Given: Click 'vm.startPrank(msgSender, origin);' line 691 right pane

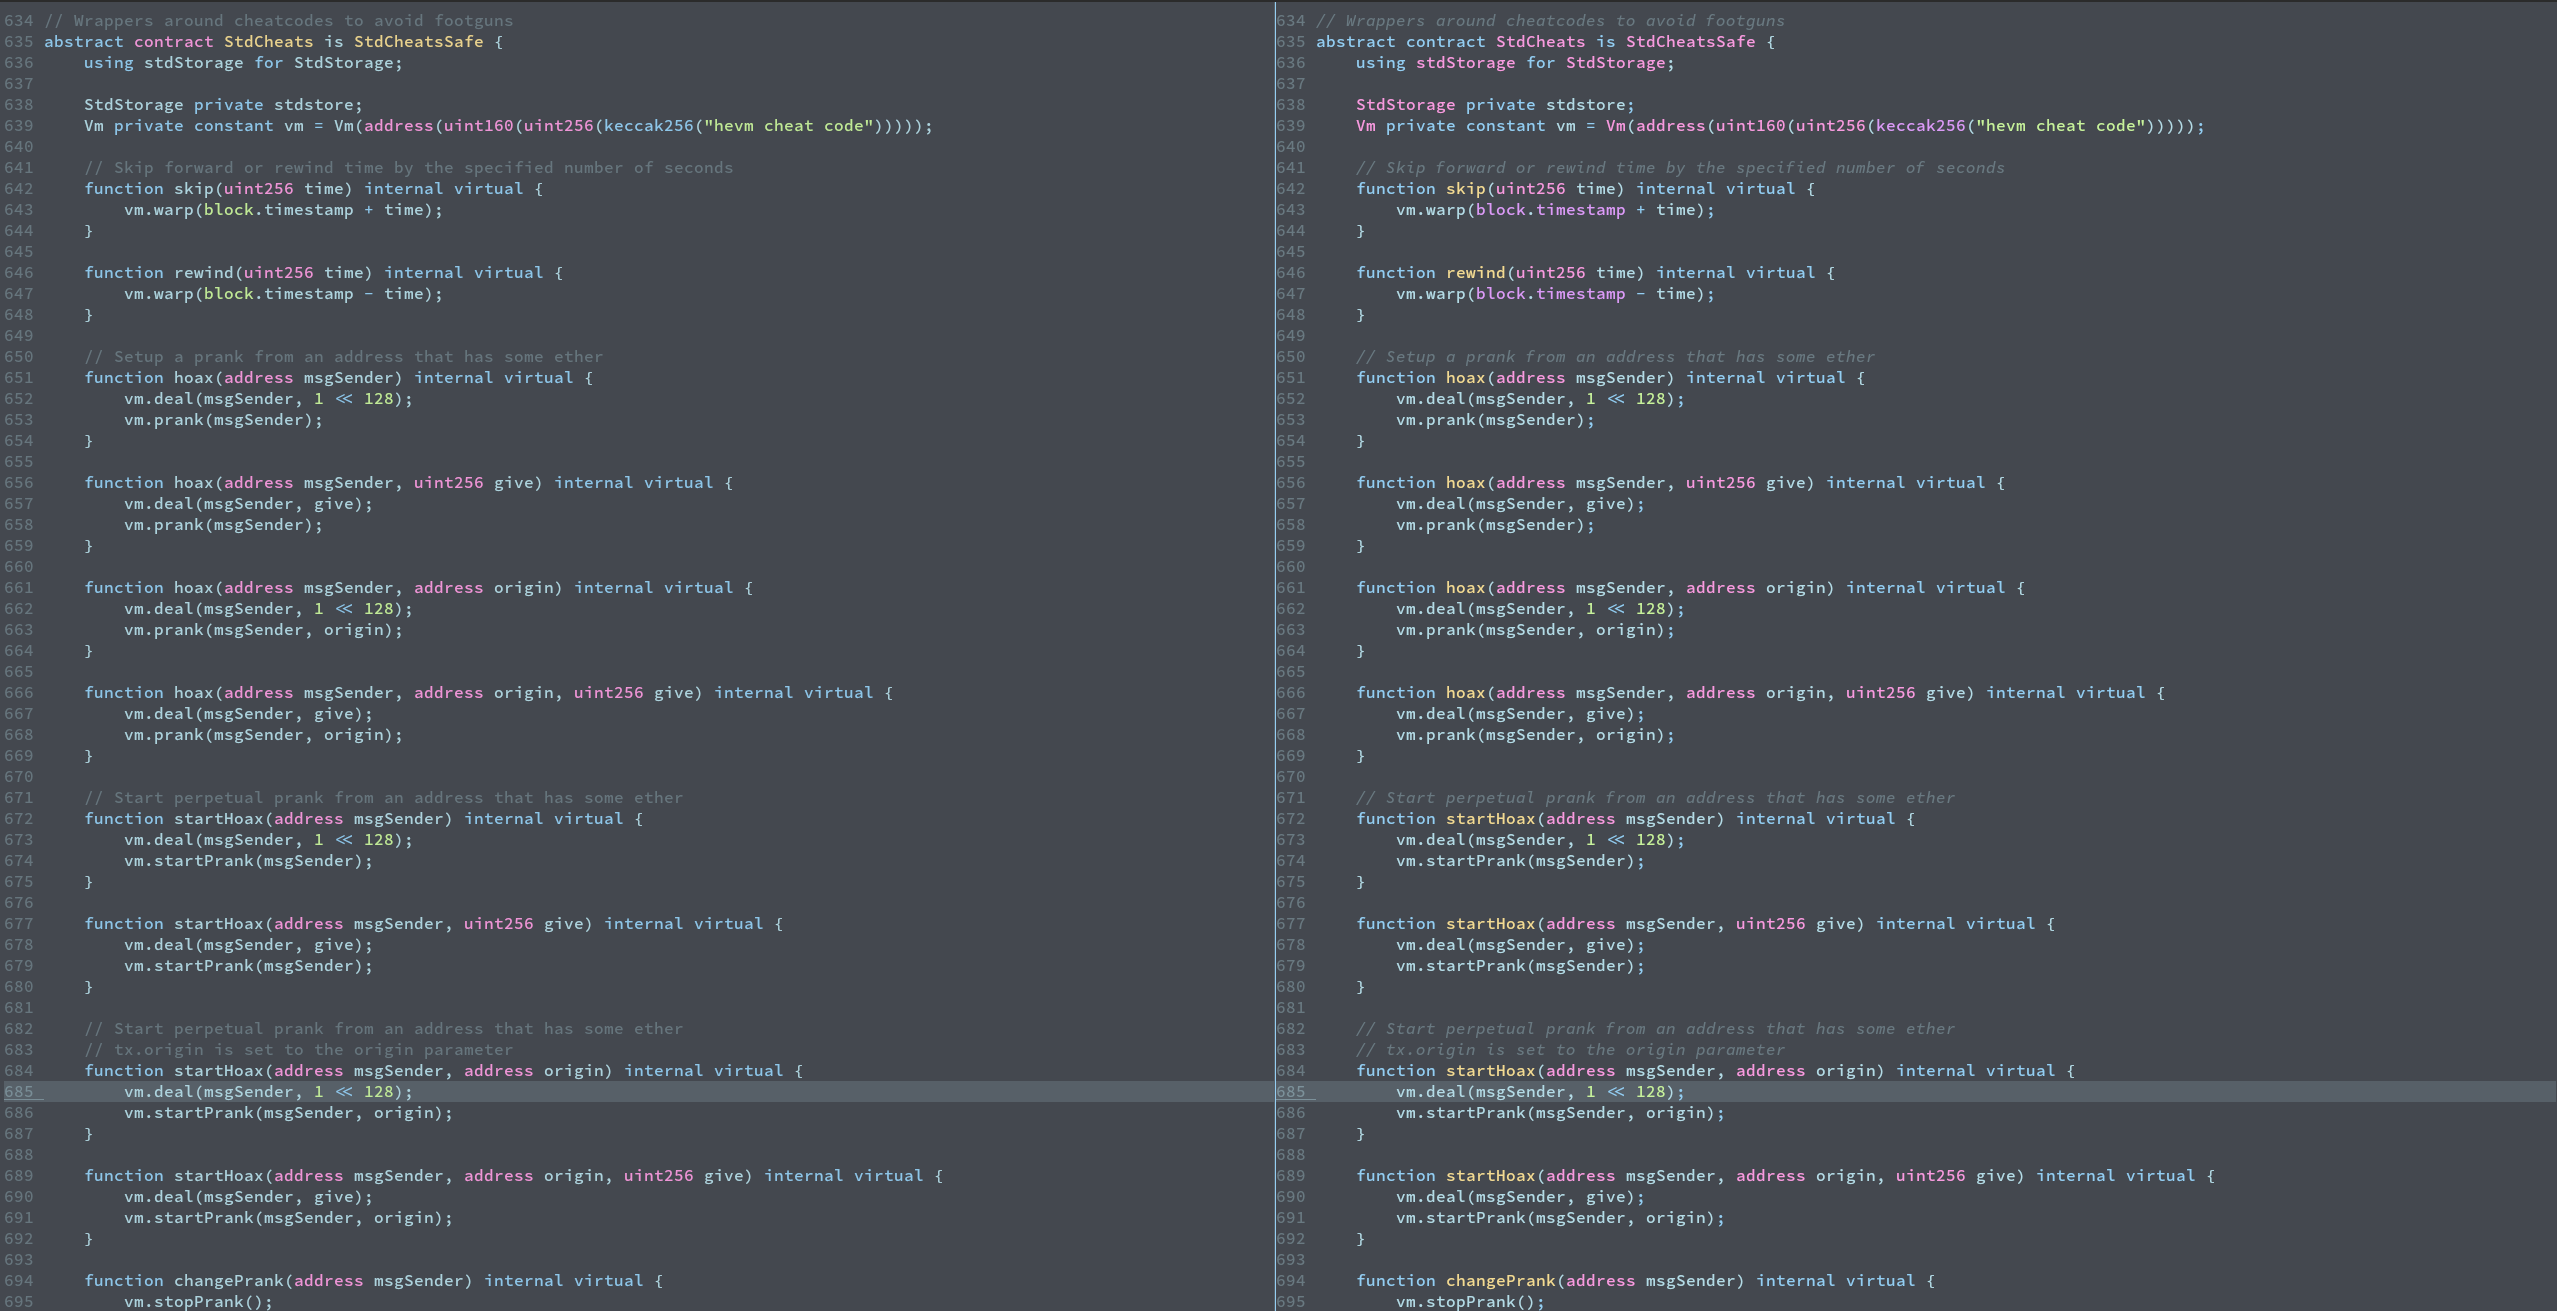Looking at the screenshot, I should (1560, 1218).
